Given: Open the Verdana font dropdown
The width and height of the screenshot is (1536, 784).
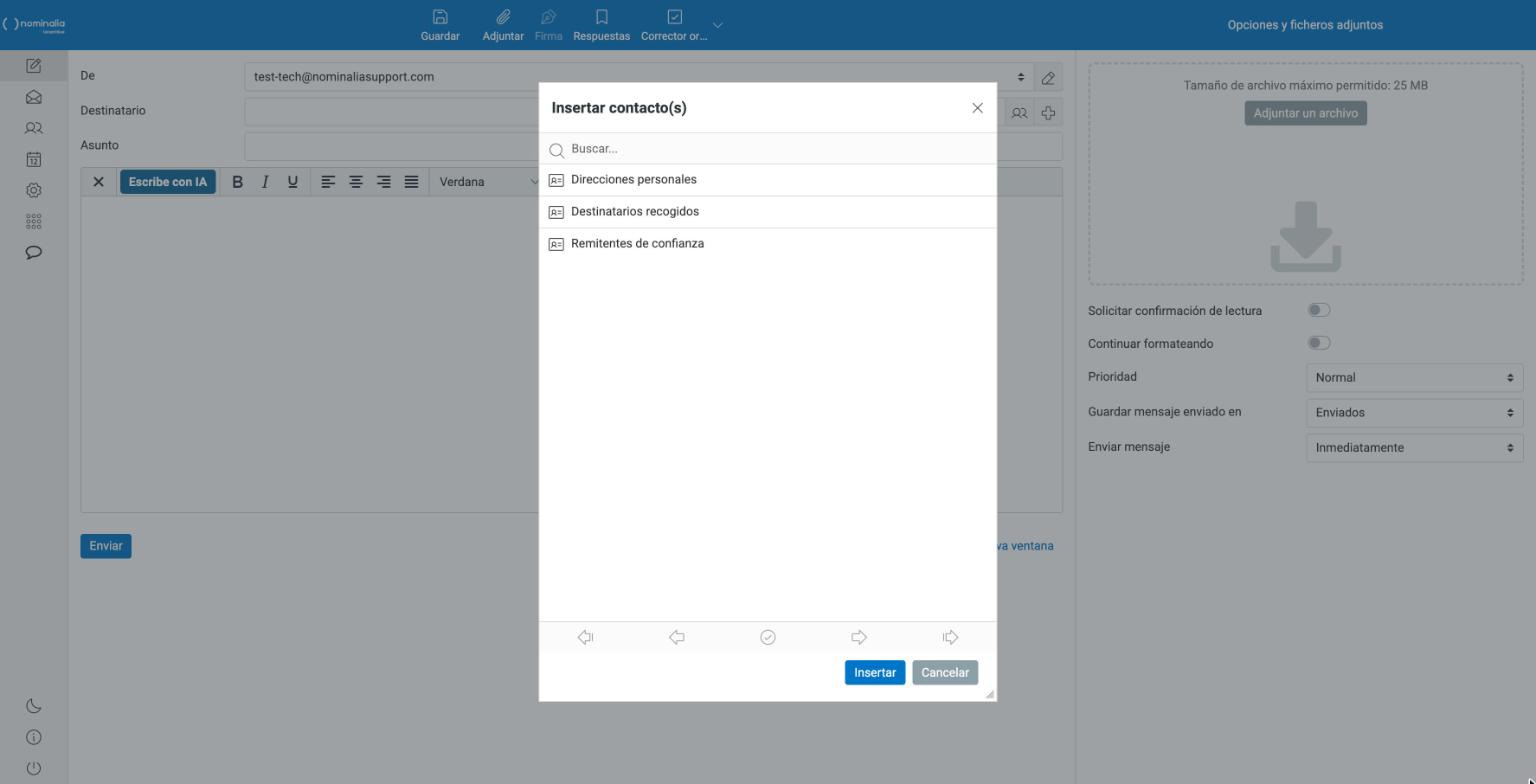Looking at the screenshot, I should (488, 182).
